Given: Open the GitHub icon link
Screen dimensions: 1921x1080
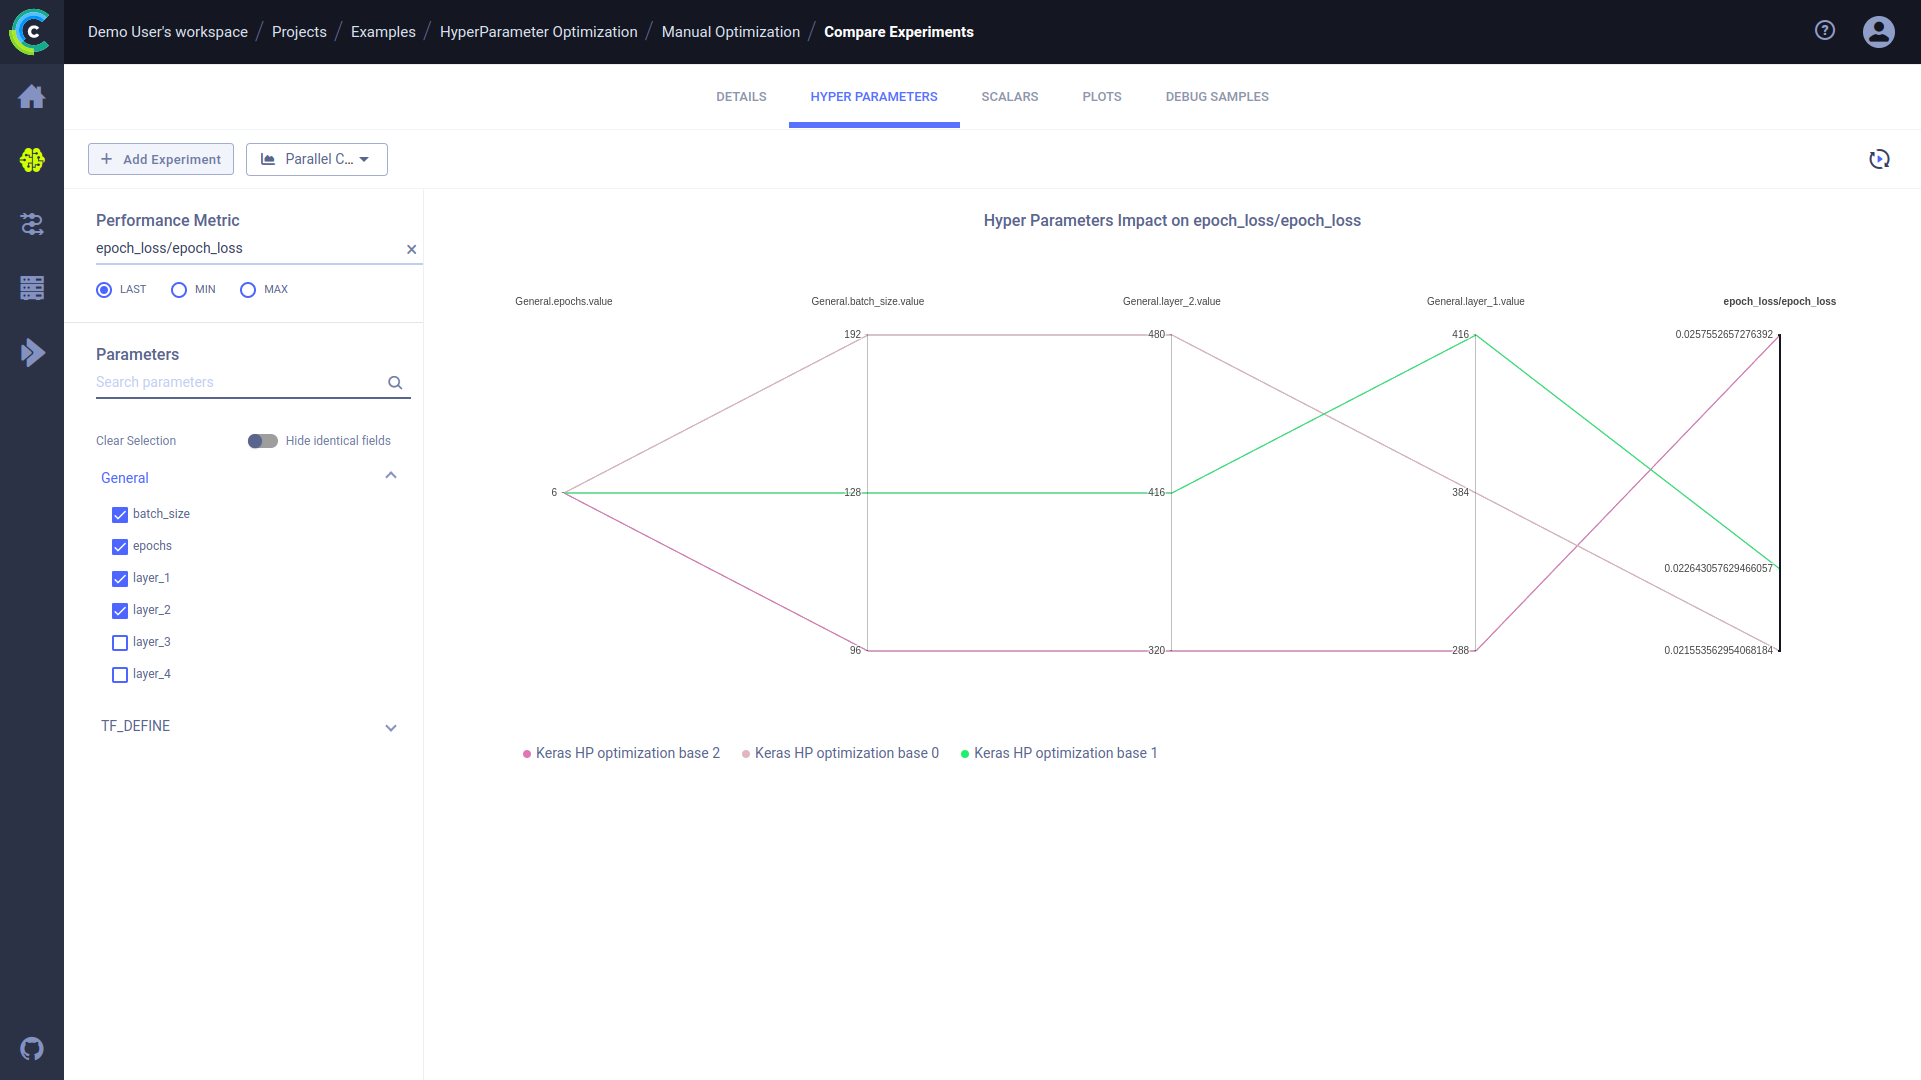Looking at the screenshot, I should click(32, 1049).
